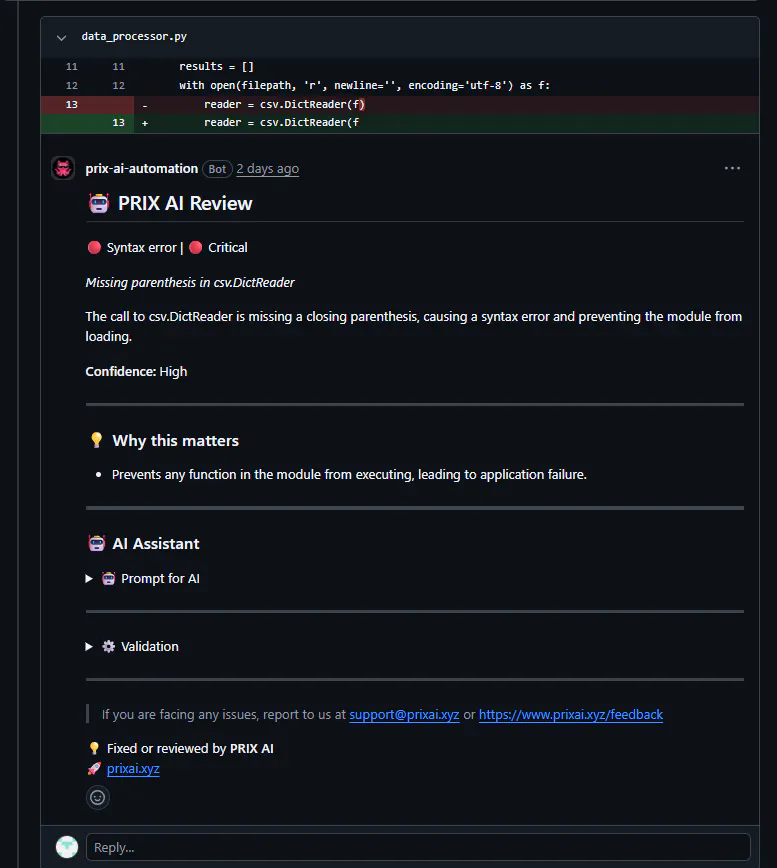Select deleted line 13 number
The width and height of the screenshot is (777, 868).
click(71, 105)
